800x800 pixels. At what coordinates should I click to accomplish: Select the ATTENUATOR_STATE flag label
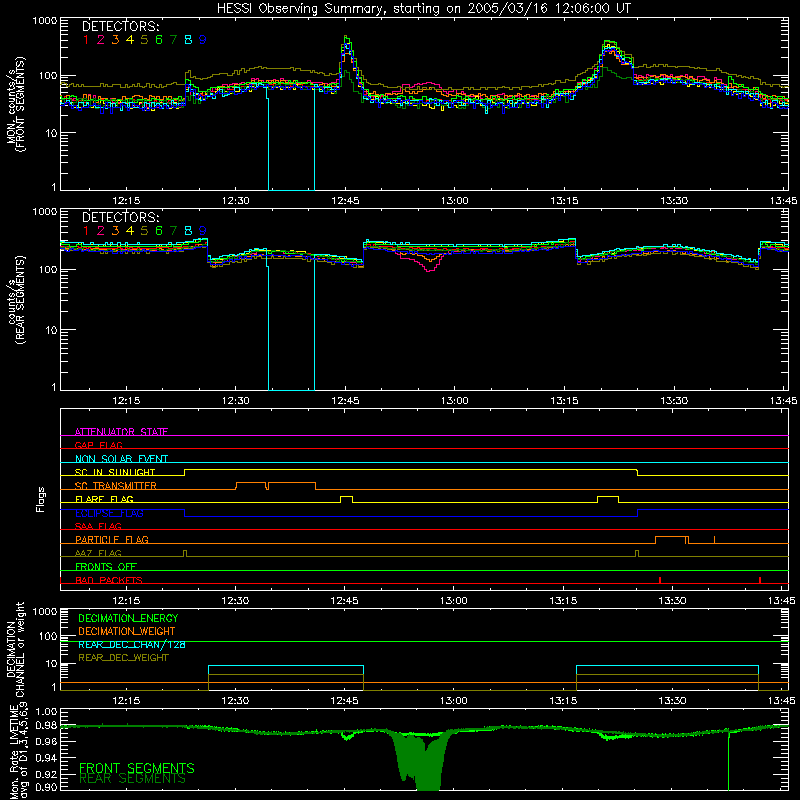(121, 432)
